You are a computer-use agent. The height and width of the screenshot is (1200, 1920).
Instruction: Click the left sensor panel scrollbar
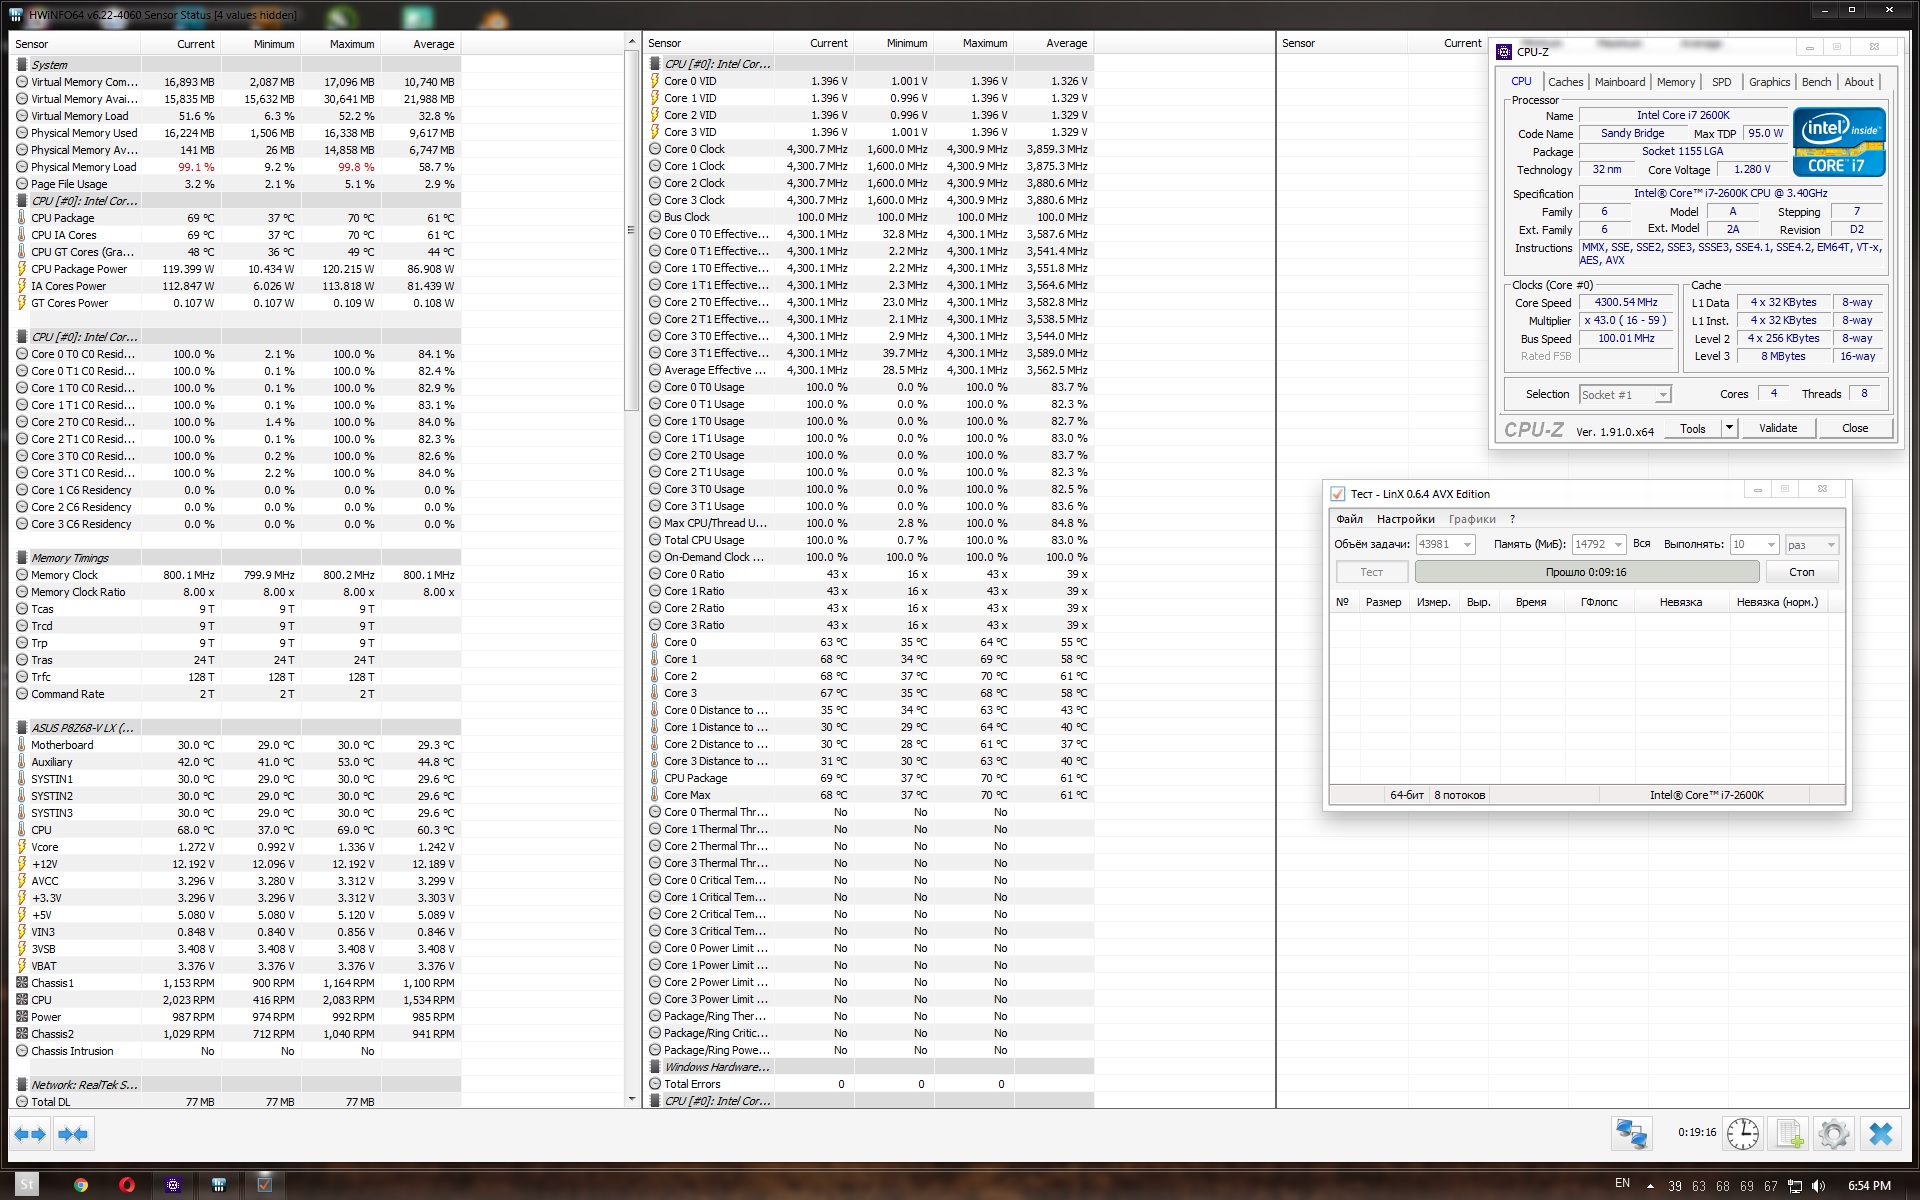coord(631,230)
